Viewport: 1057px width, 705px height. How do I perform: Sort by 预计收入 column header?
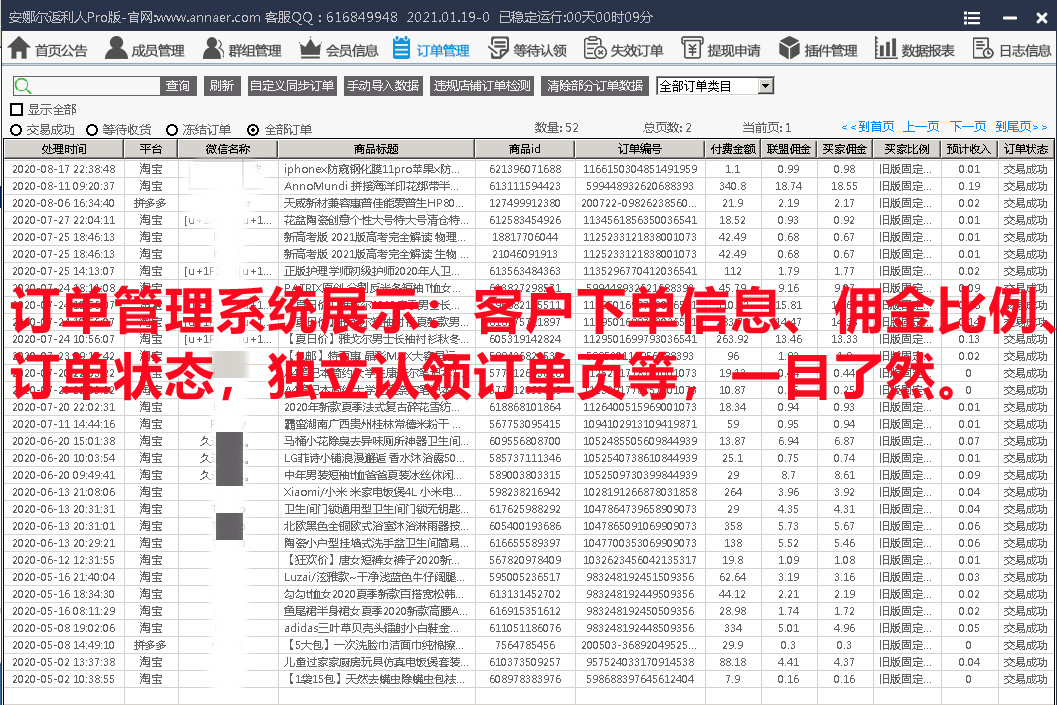(969, 149)
